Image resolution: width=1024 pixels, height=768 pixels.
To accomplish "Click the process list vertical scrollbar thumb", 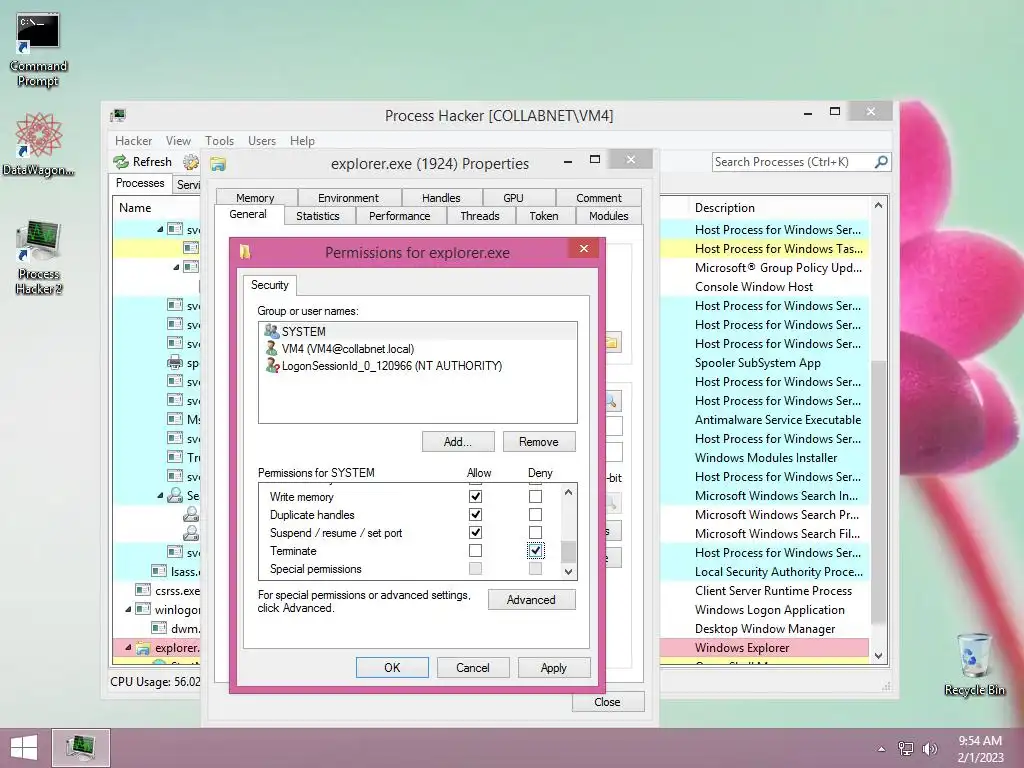I will click(878, 490).
